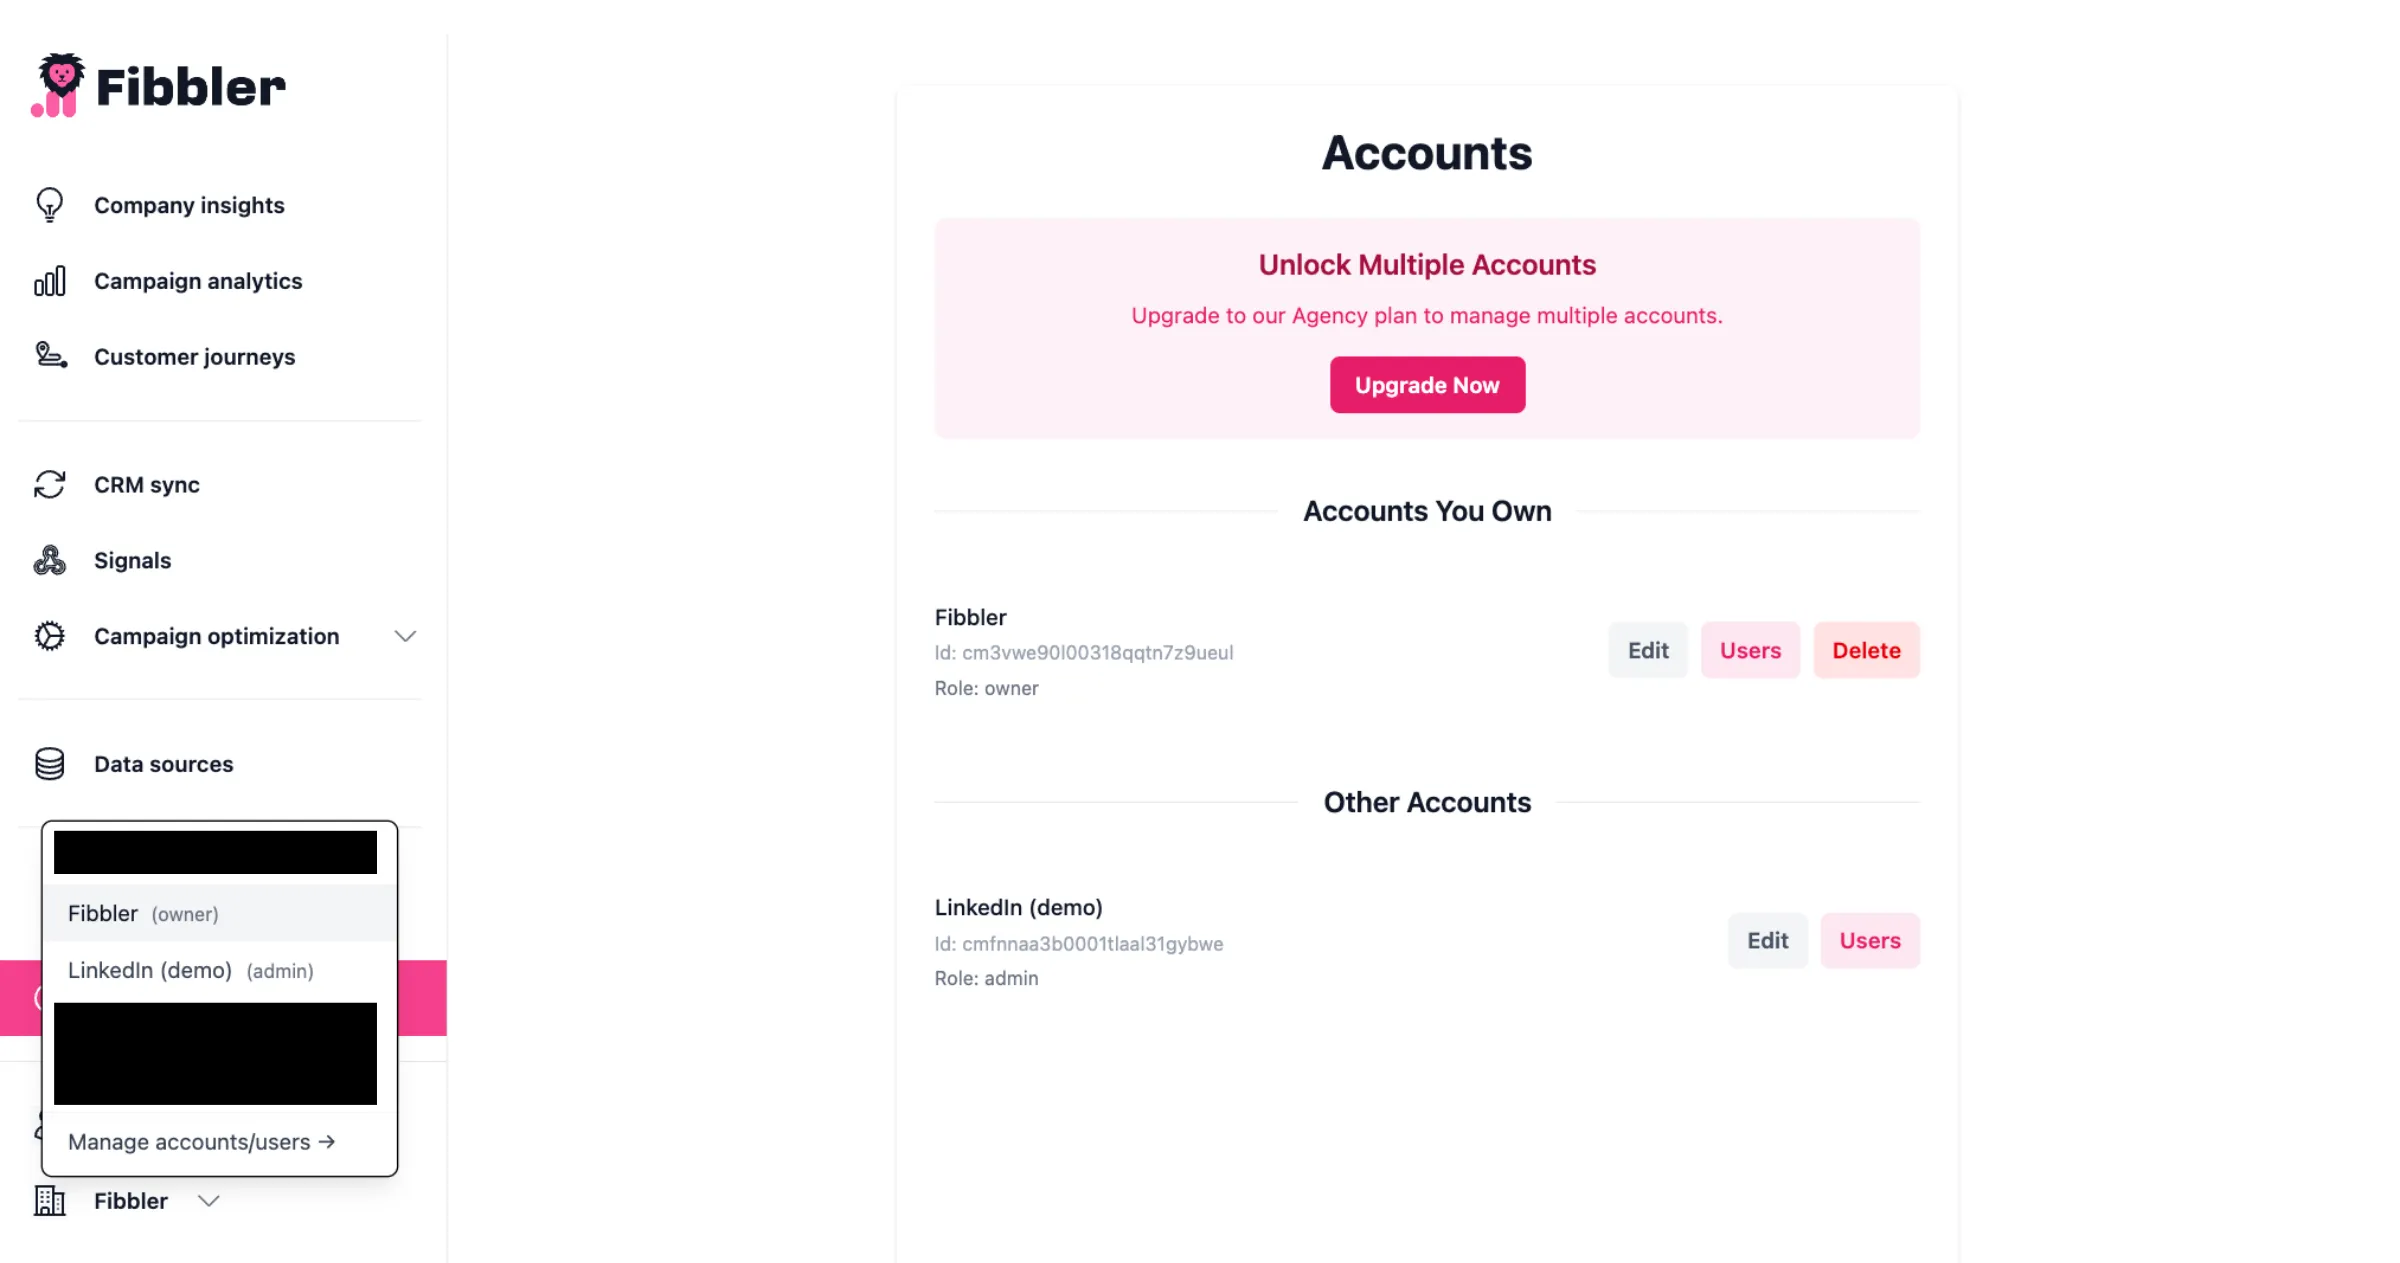The image size is (2400, 1263).
Task: Select the CRM sync arrows icon
Action: [x=49, y=484]
